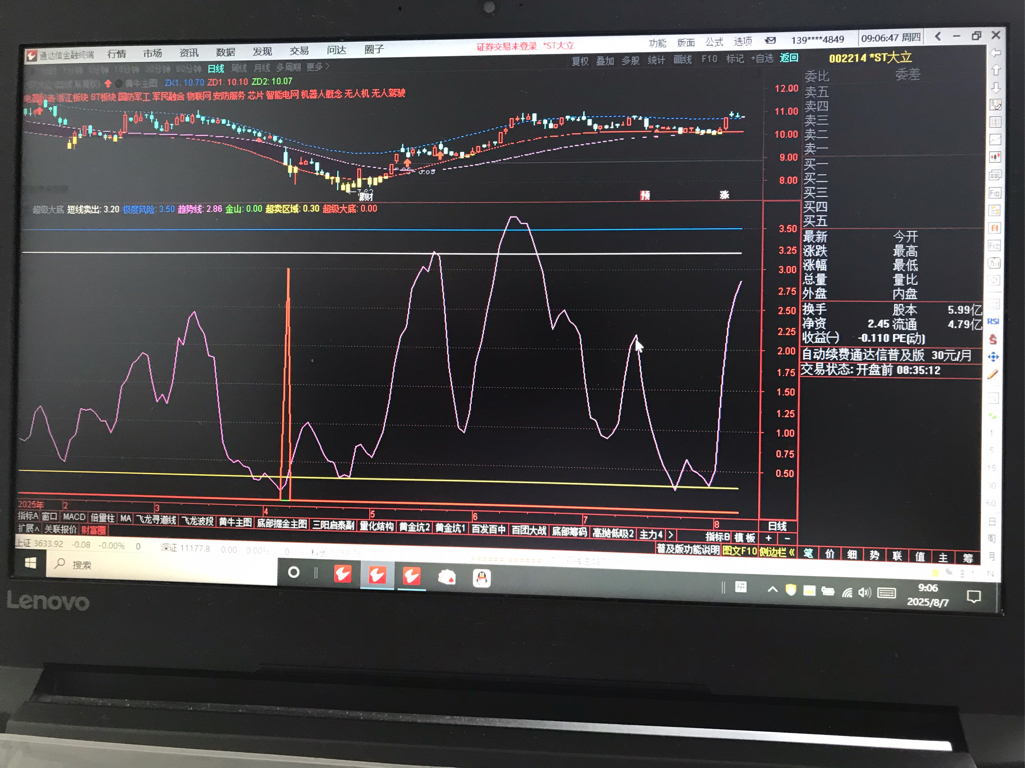Click the 功能 button in title bar

658,43
